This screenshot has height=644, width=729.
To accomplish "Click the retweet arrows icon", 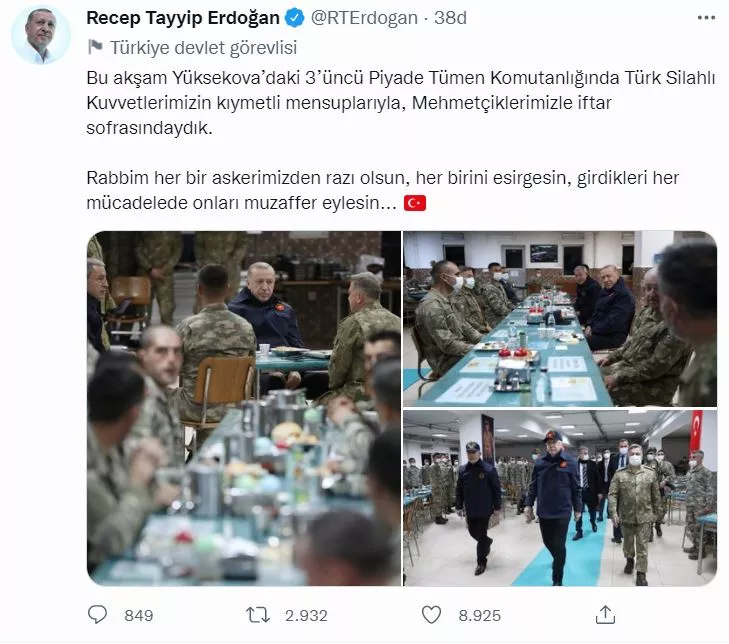I will pos(258,615).
